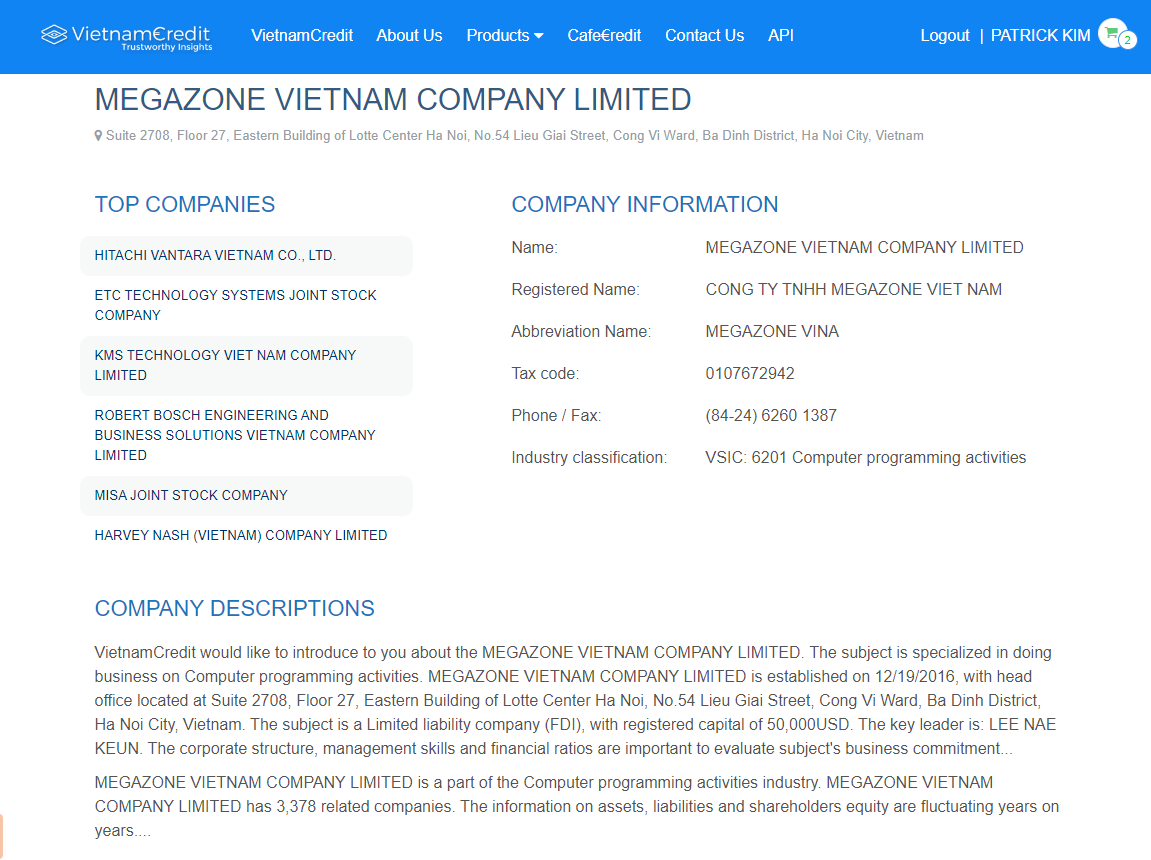
Task: Open CafeCredit in navigation
Action: pyautogui.click(x=604, y=35)
